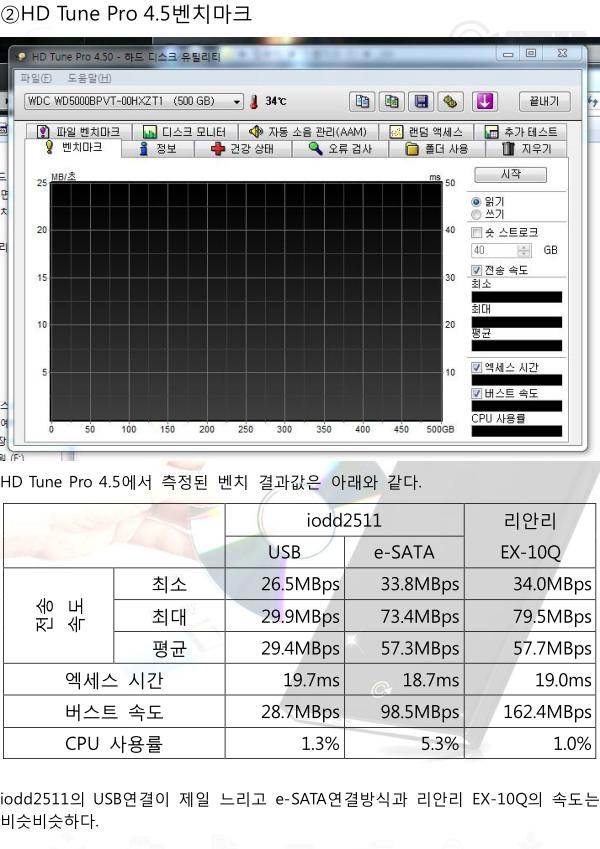600x849 pixels.
Task: Select the 읽기 radio button
Action: [x=476, y=201]
